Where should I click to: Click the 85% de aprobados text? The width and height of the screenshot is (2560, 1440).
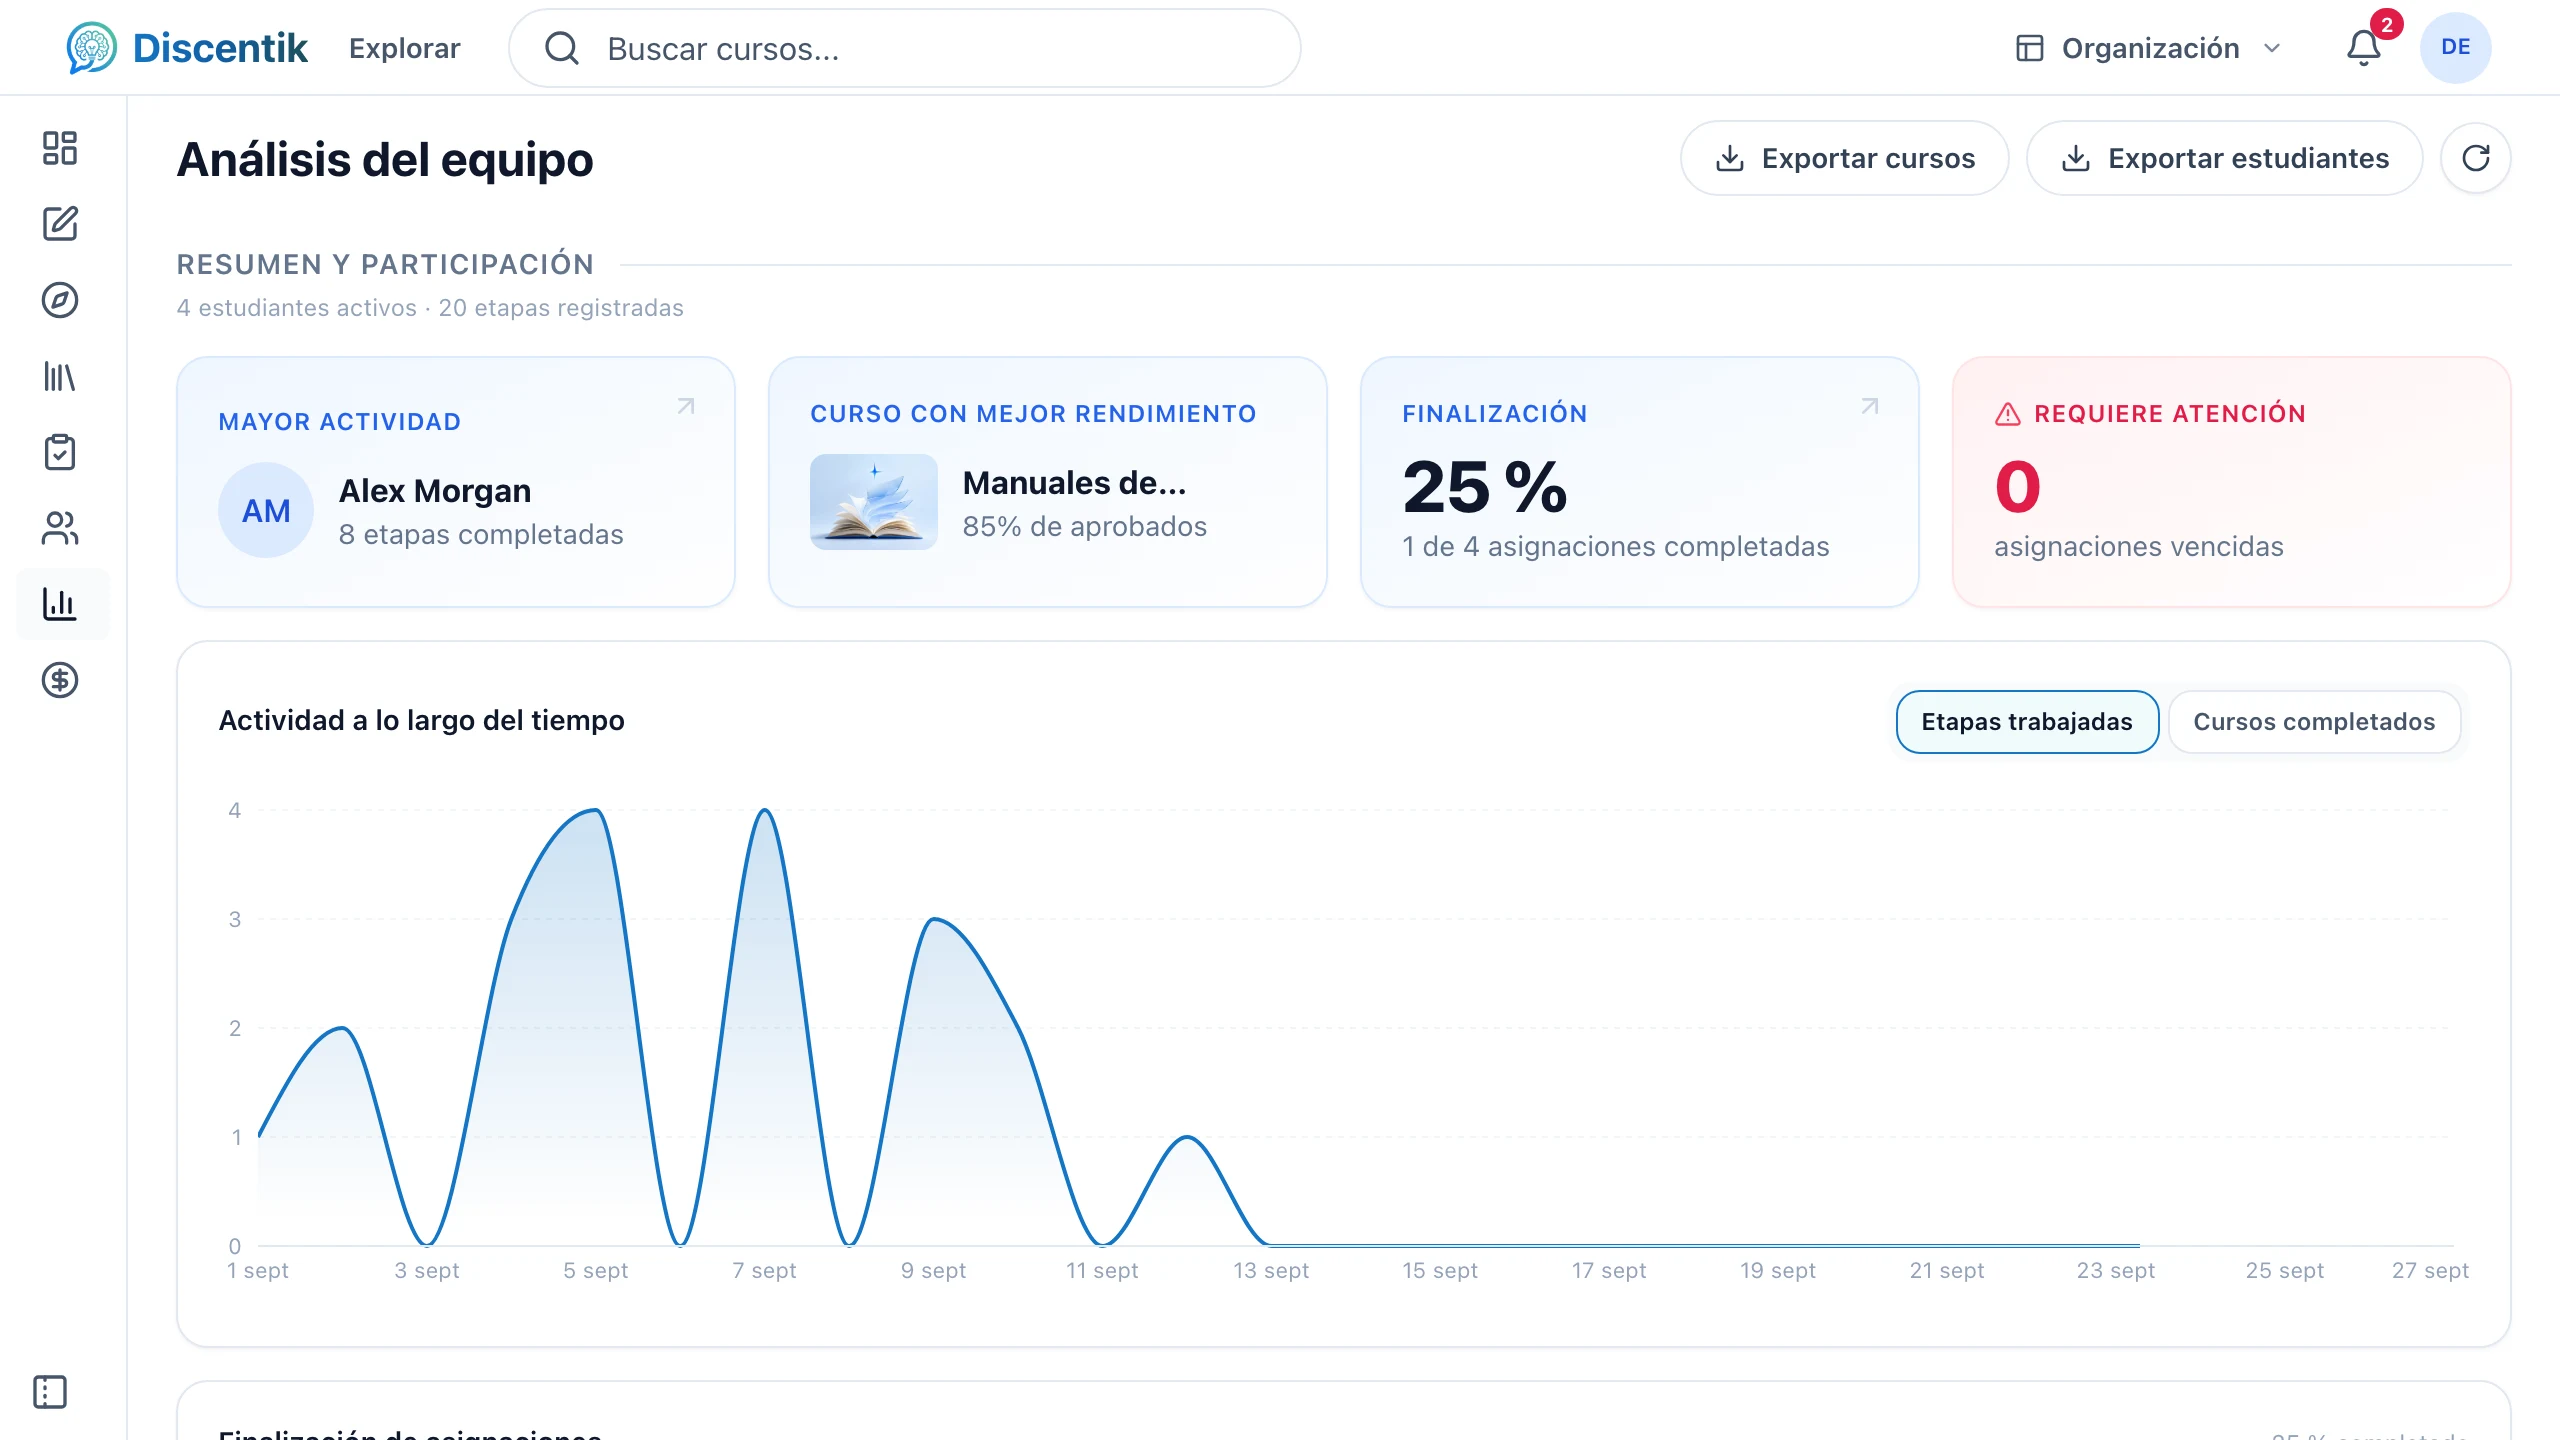coord(1084,526)
